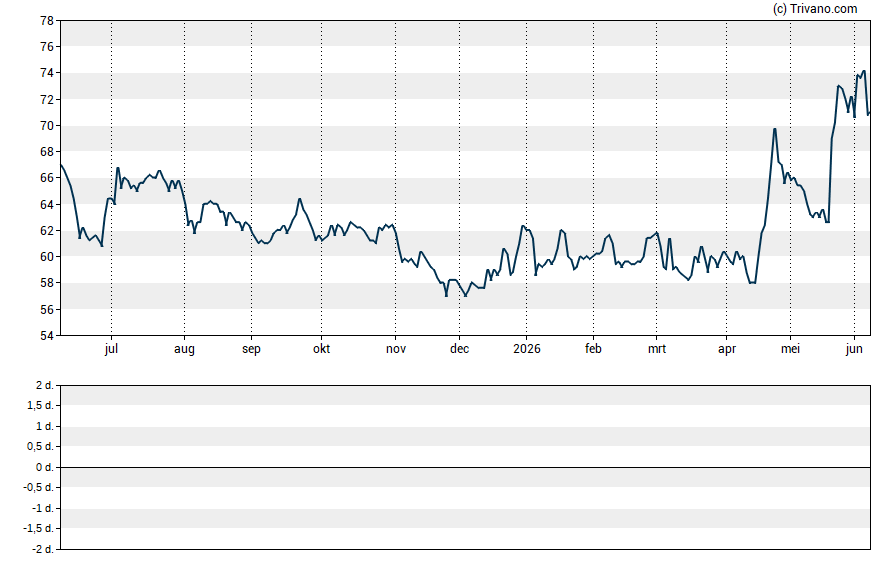Viewport: 888px width, 565px height.
Task: Click the 'dec' month label
Action: 459,349
